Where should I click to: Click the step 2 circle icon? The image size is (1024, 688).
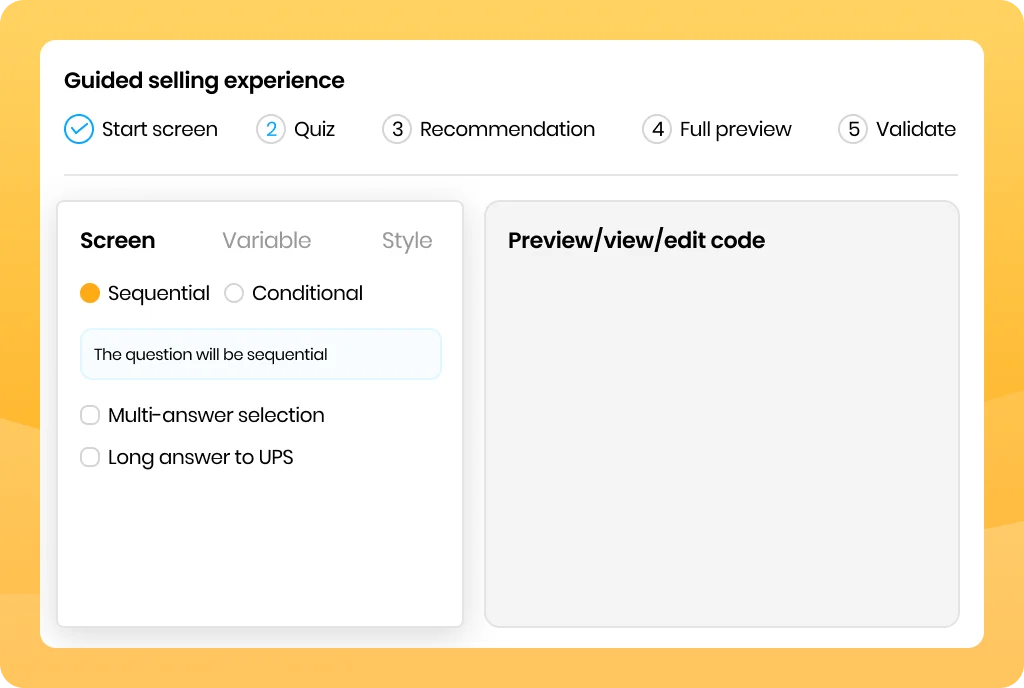click(x=271, y=129)
